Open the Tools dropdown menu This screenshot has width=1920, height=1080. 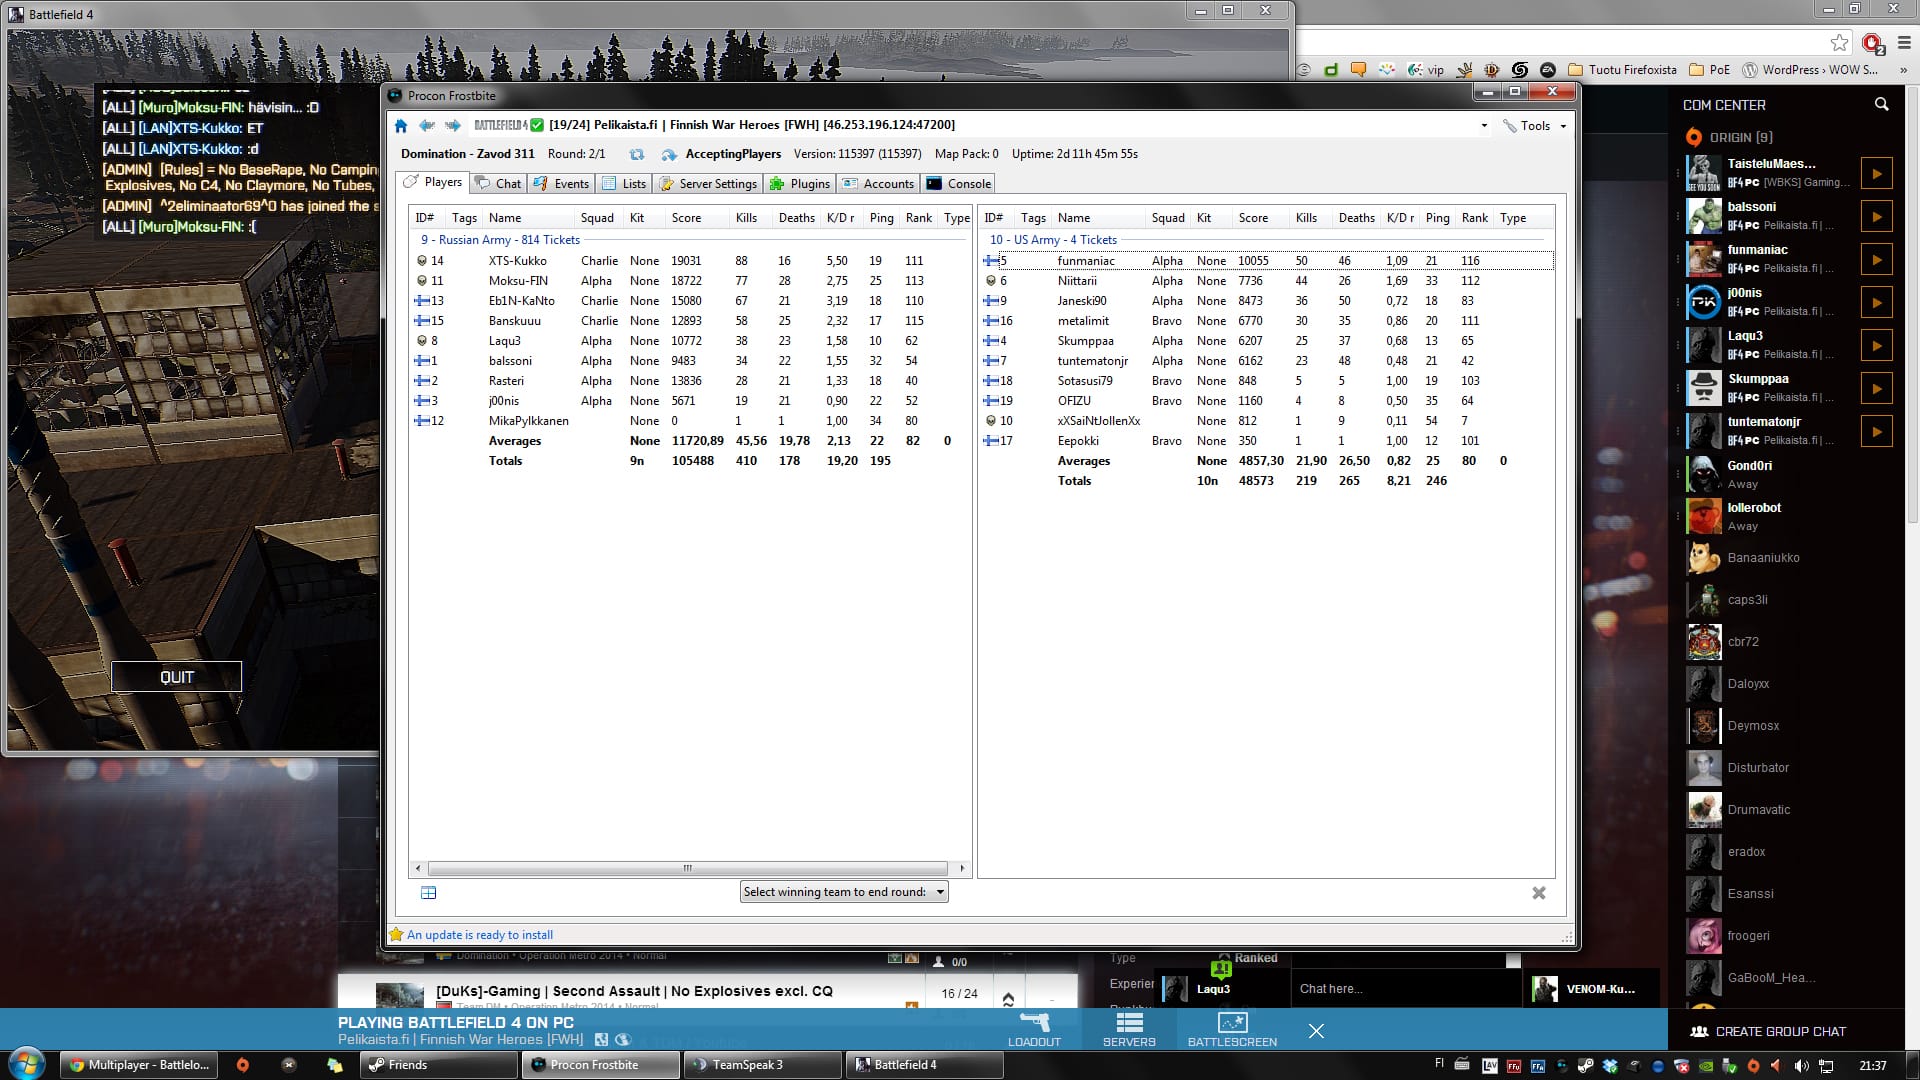coord(1534,126)
